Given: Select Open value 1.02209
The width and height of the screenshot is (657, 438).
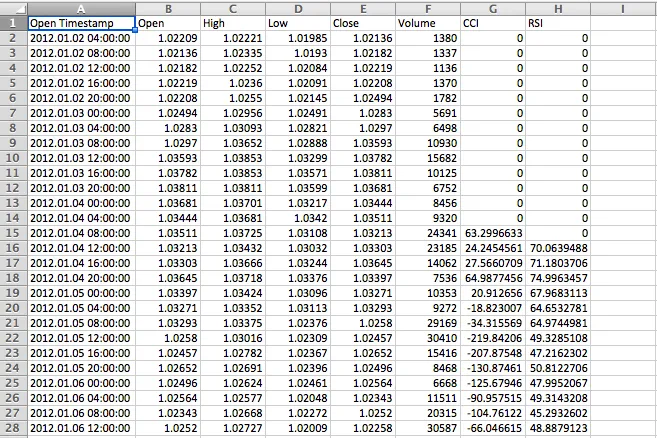Looking at the screenshot, I should (168, 38).
